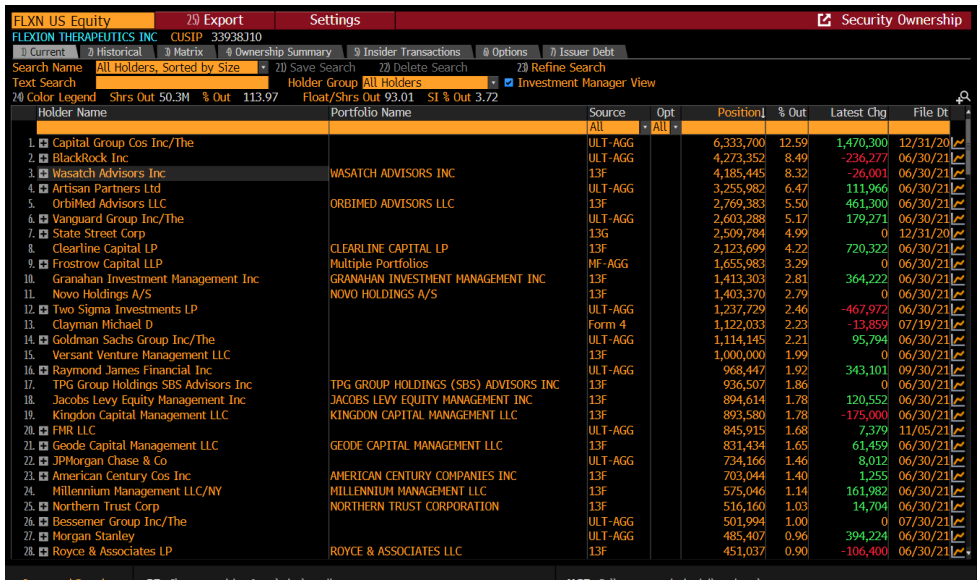This screenshot has width=980, height=585.
Task: Open chart icon for Kingdon Capital Management
Action: tap(958, 415)
